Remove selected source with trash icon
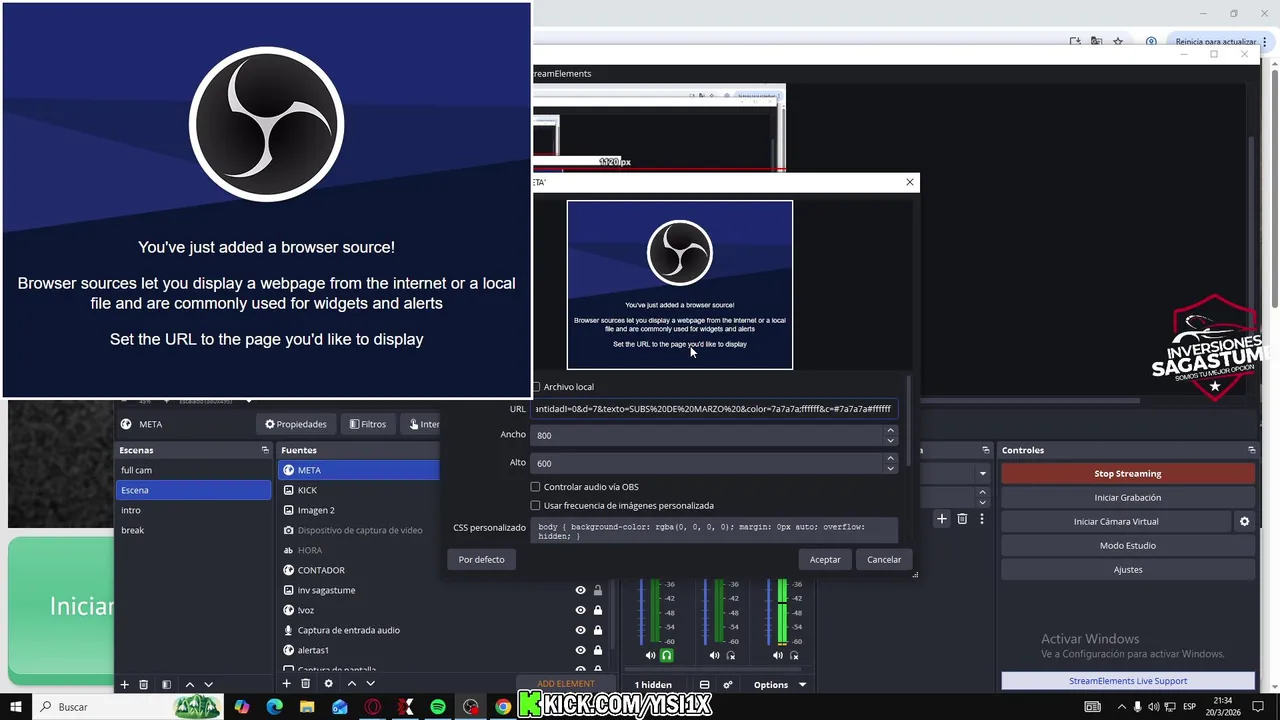The height and width of the screenshot is (720, 1280). pyautogui.click(x=306, y=684)
